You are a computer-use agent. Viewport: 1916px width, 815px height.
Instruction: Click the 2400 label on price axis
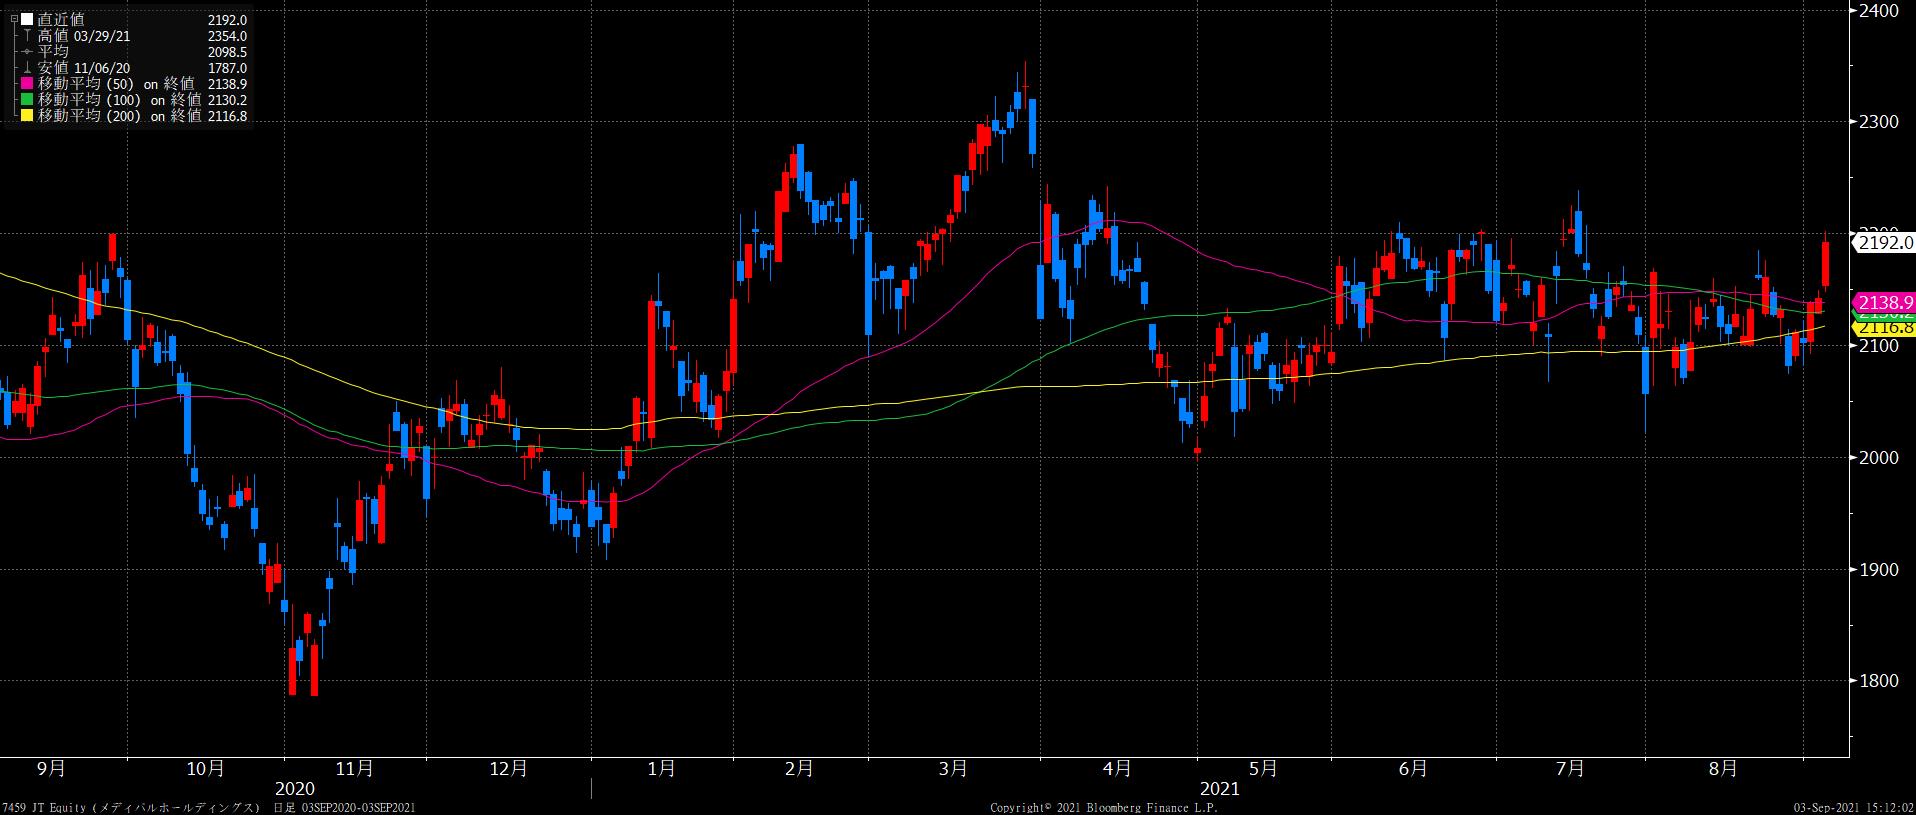pos(1879,11)
